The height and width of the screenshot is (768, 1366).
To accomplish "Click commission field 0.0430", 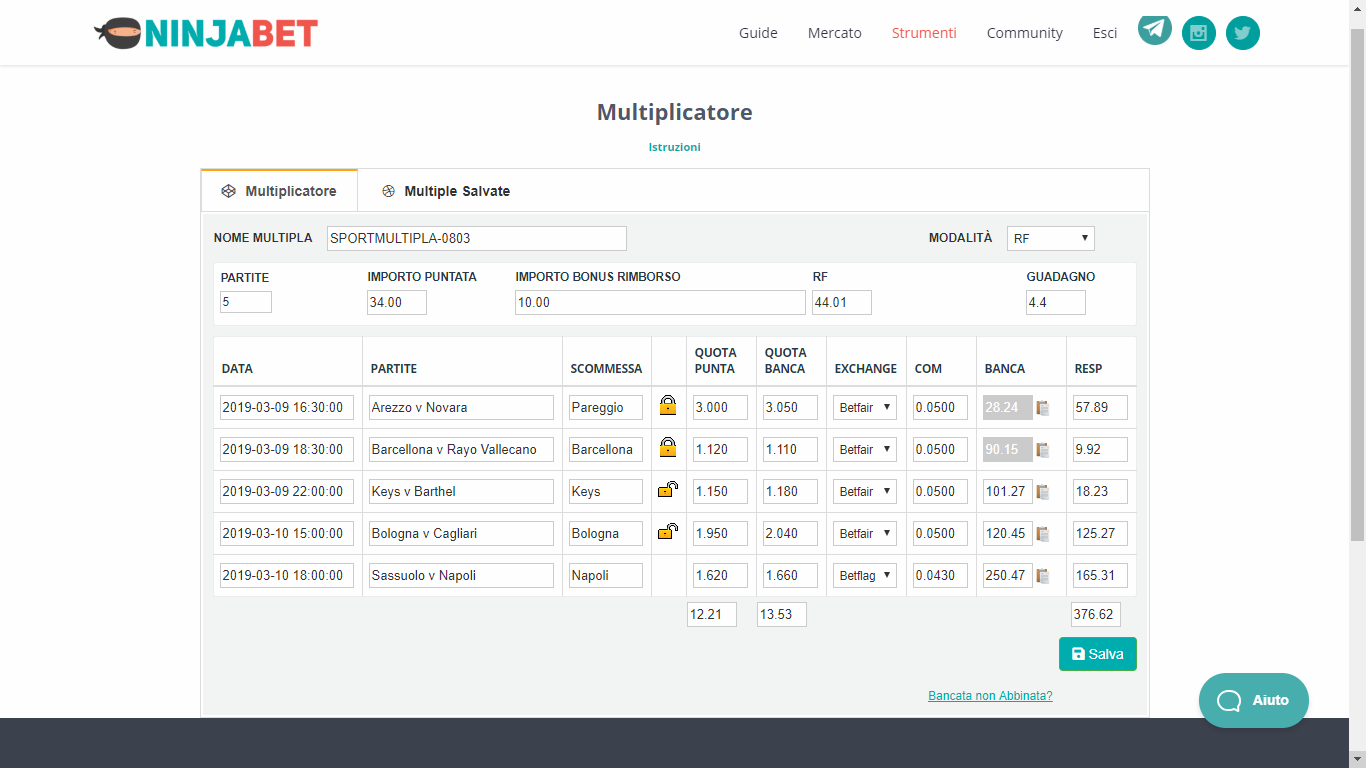I will 940,575.
